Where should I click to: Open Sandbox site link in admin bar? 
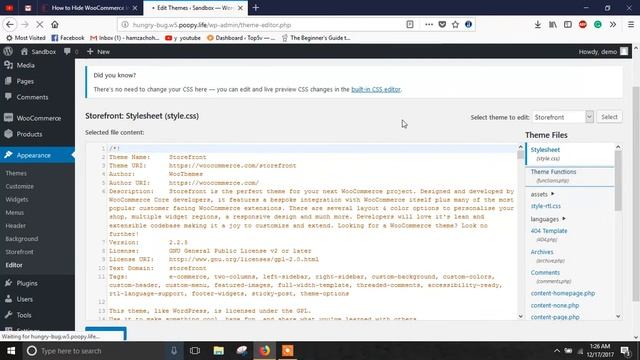(x=38, y=51)
